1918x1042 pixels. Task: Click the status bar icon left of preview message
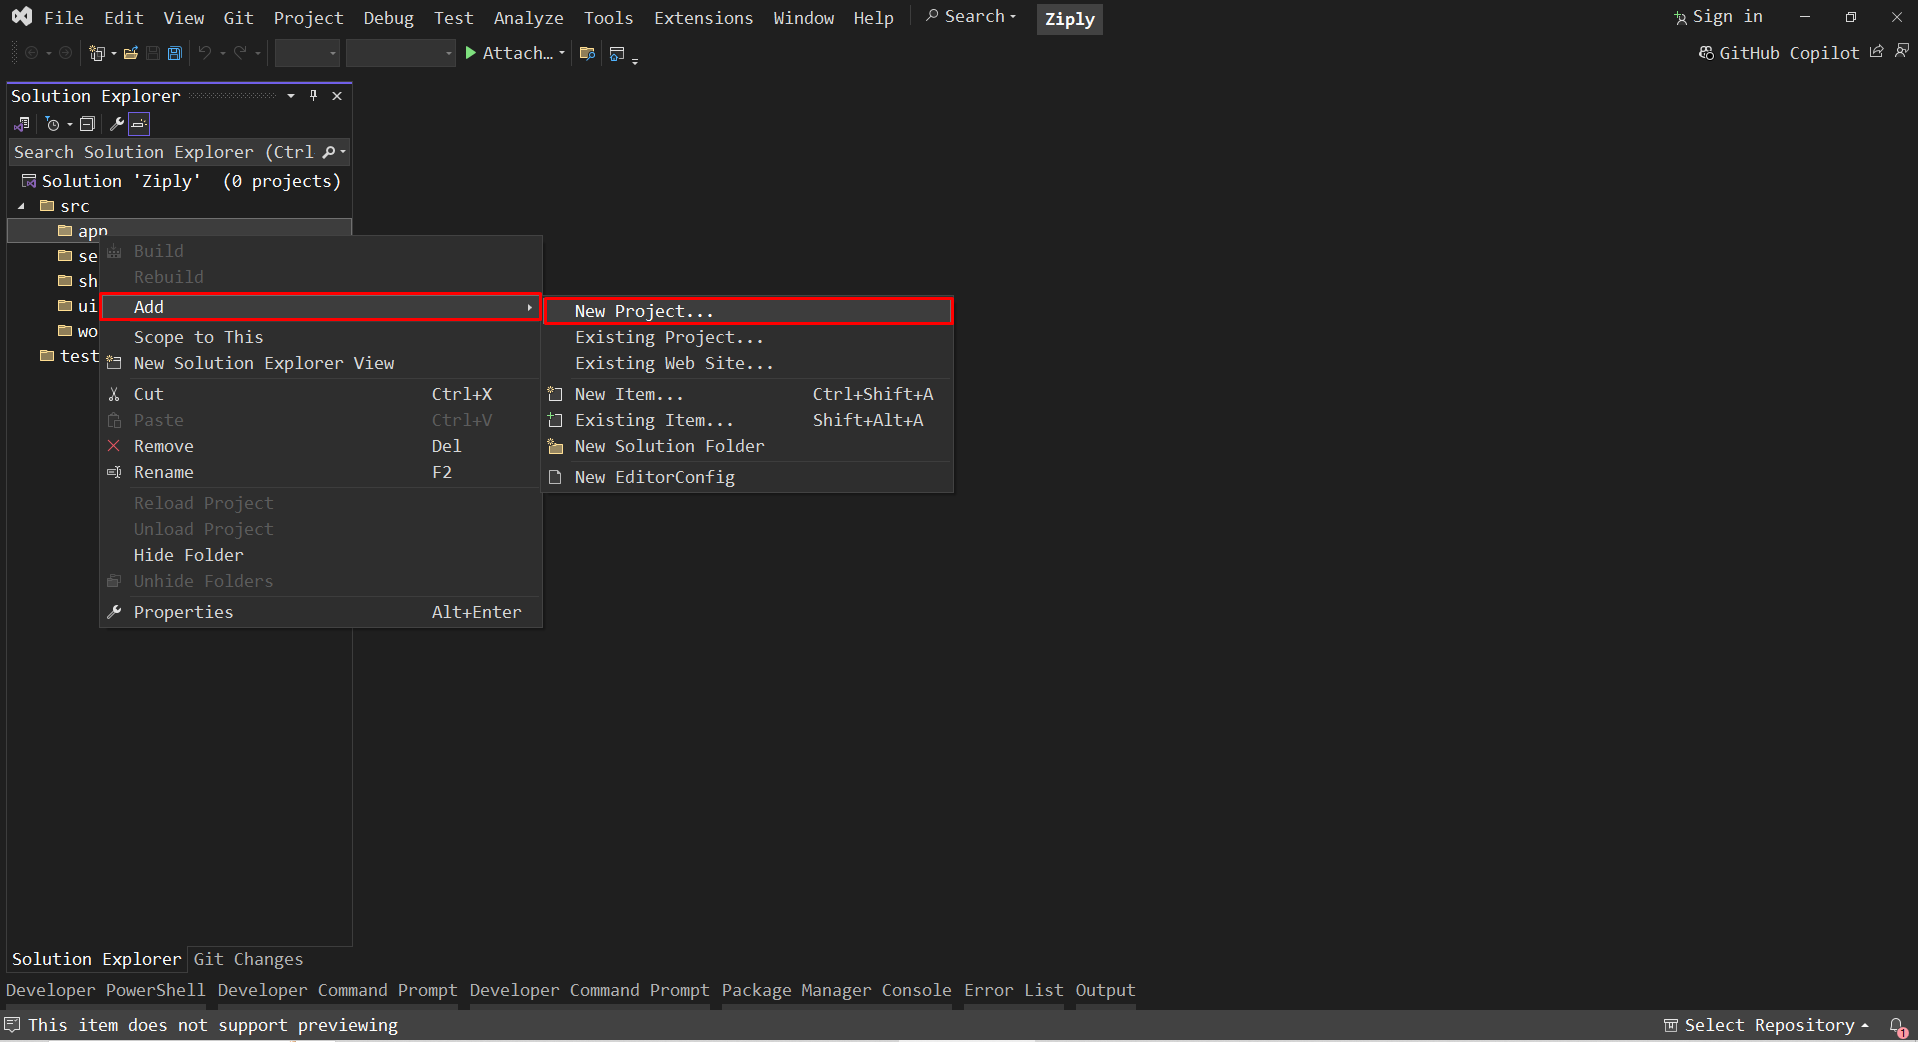pyautogui.click(x=12, y=1025)
